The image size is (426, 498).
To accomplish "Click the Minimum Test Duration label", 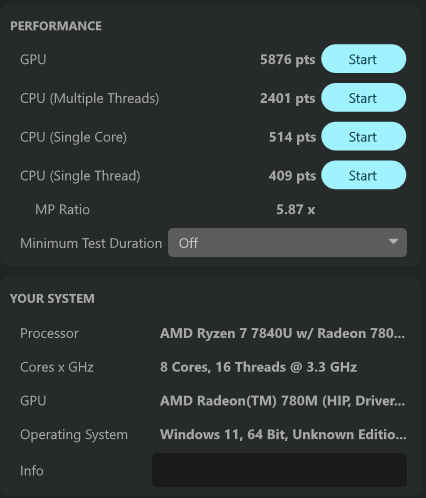I will [91, 243].
